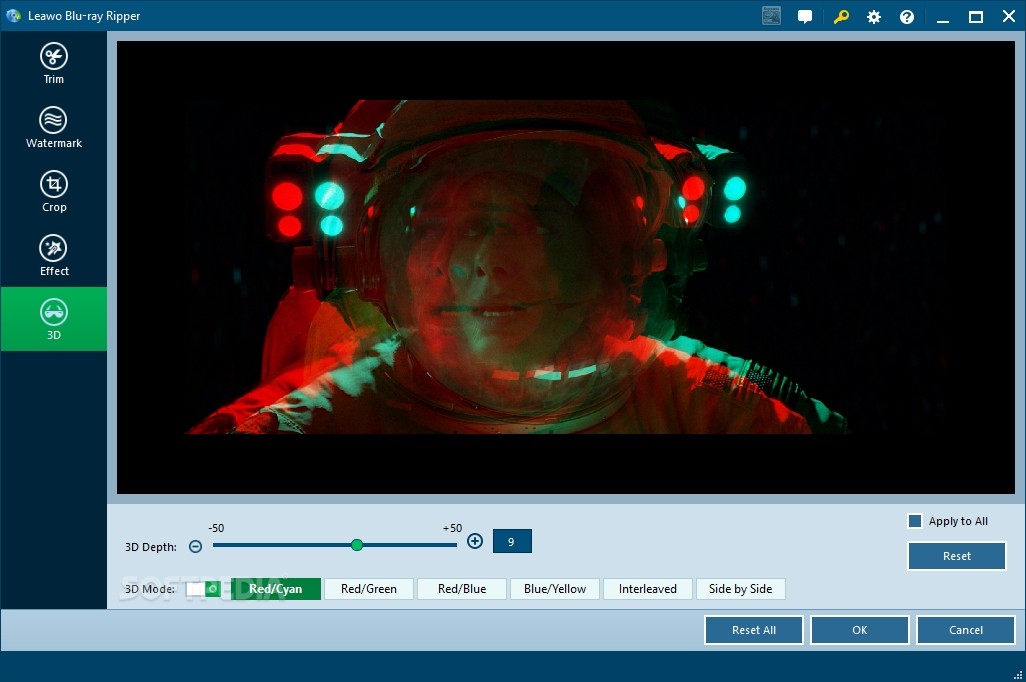Click the screenshot icon in title bar

coord(771,16)
